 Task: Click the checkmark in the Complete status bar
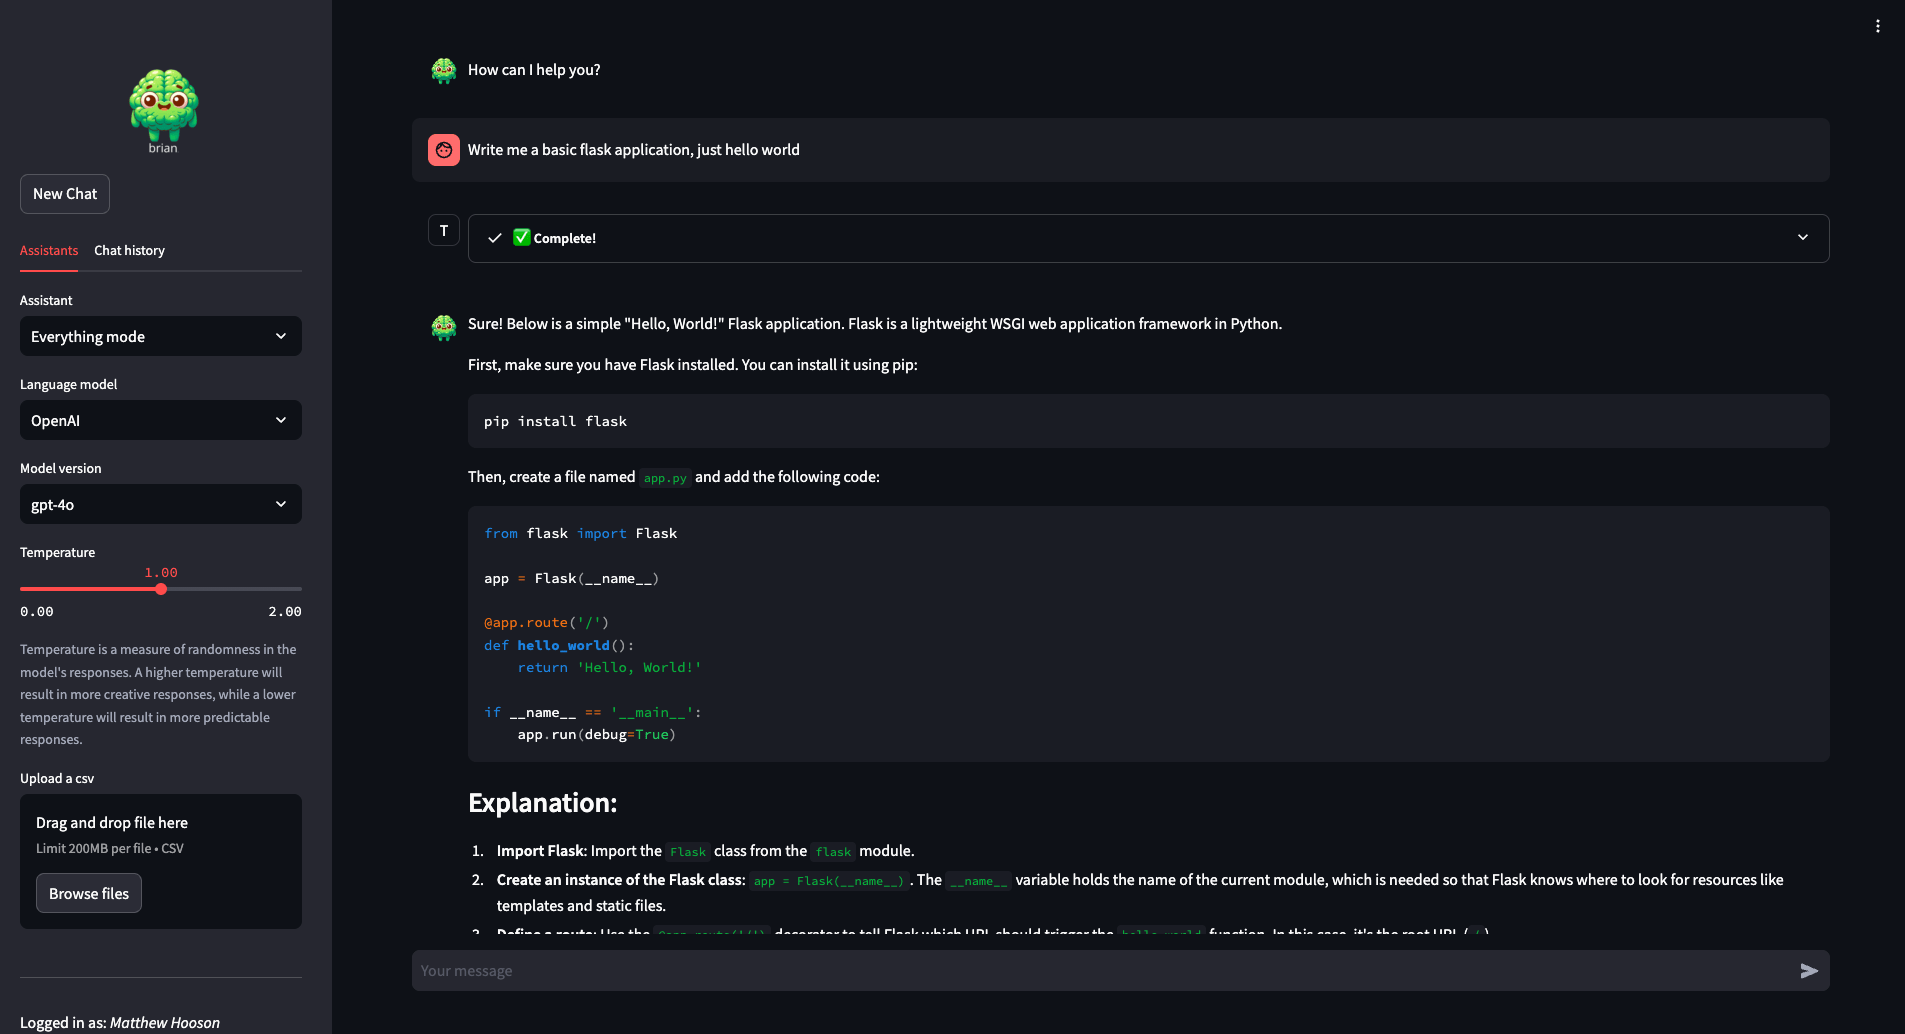(495, 238)
